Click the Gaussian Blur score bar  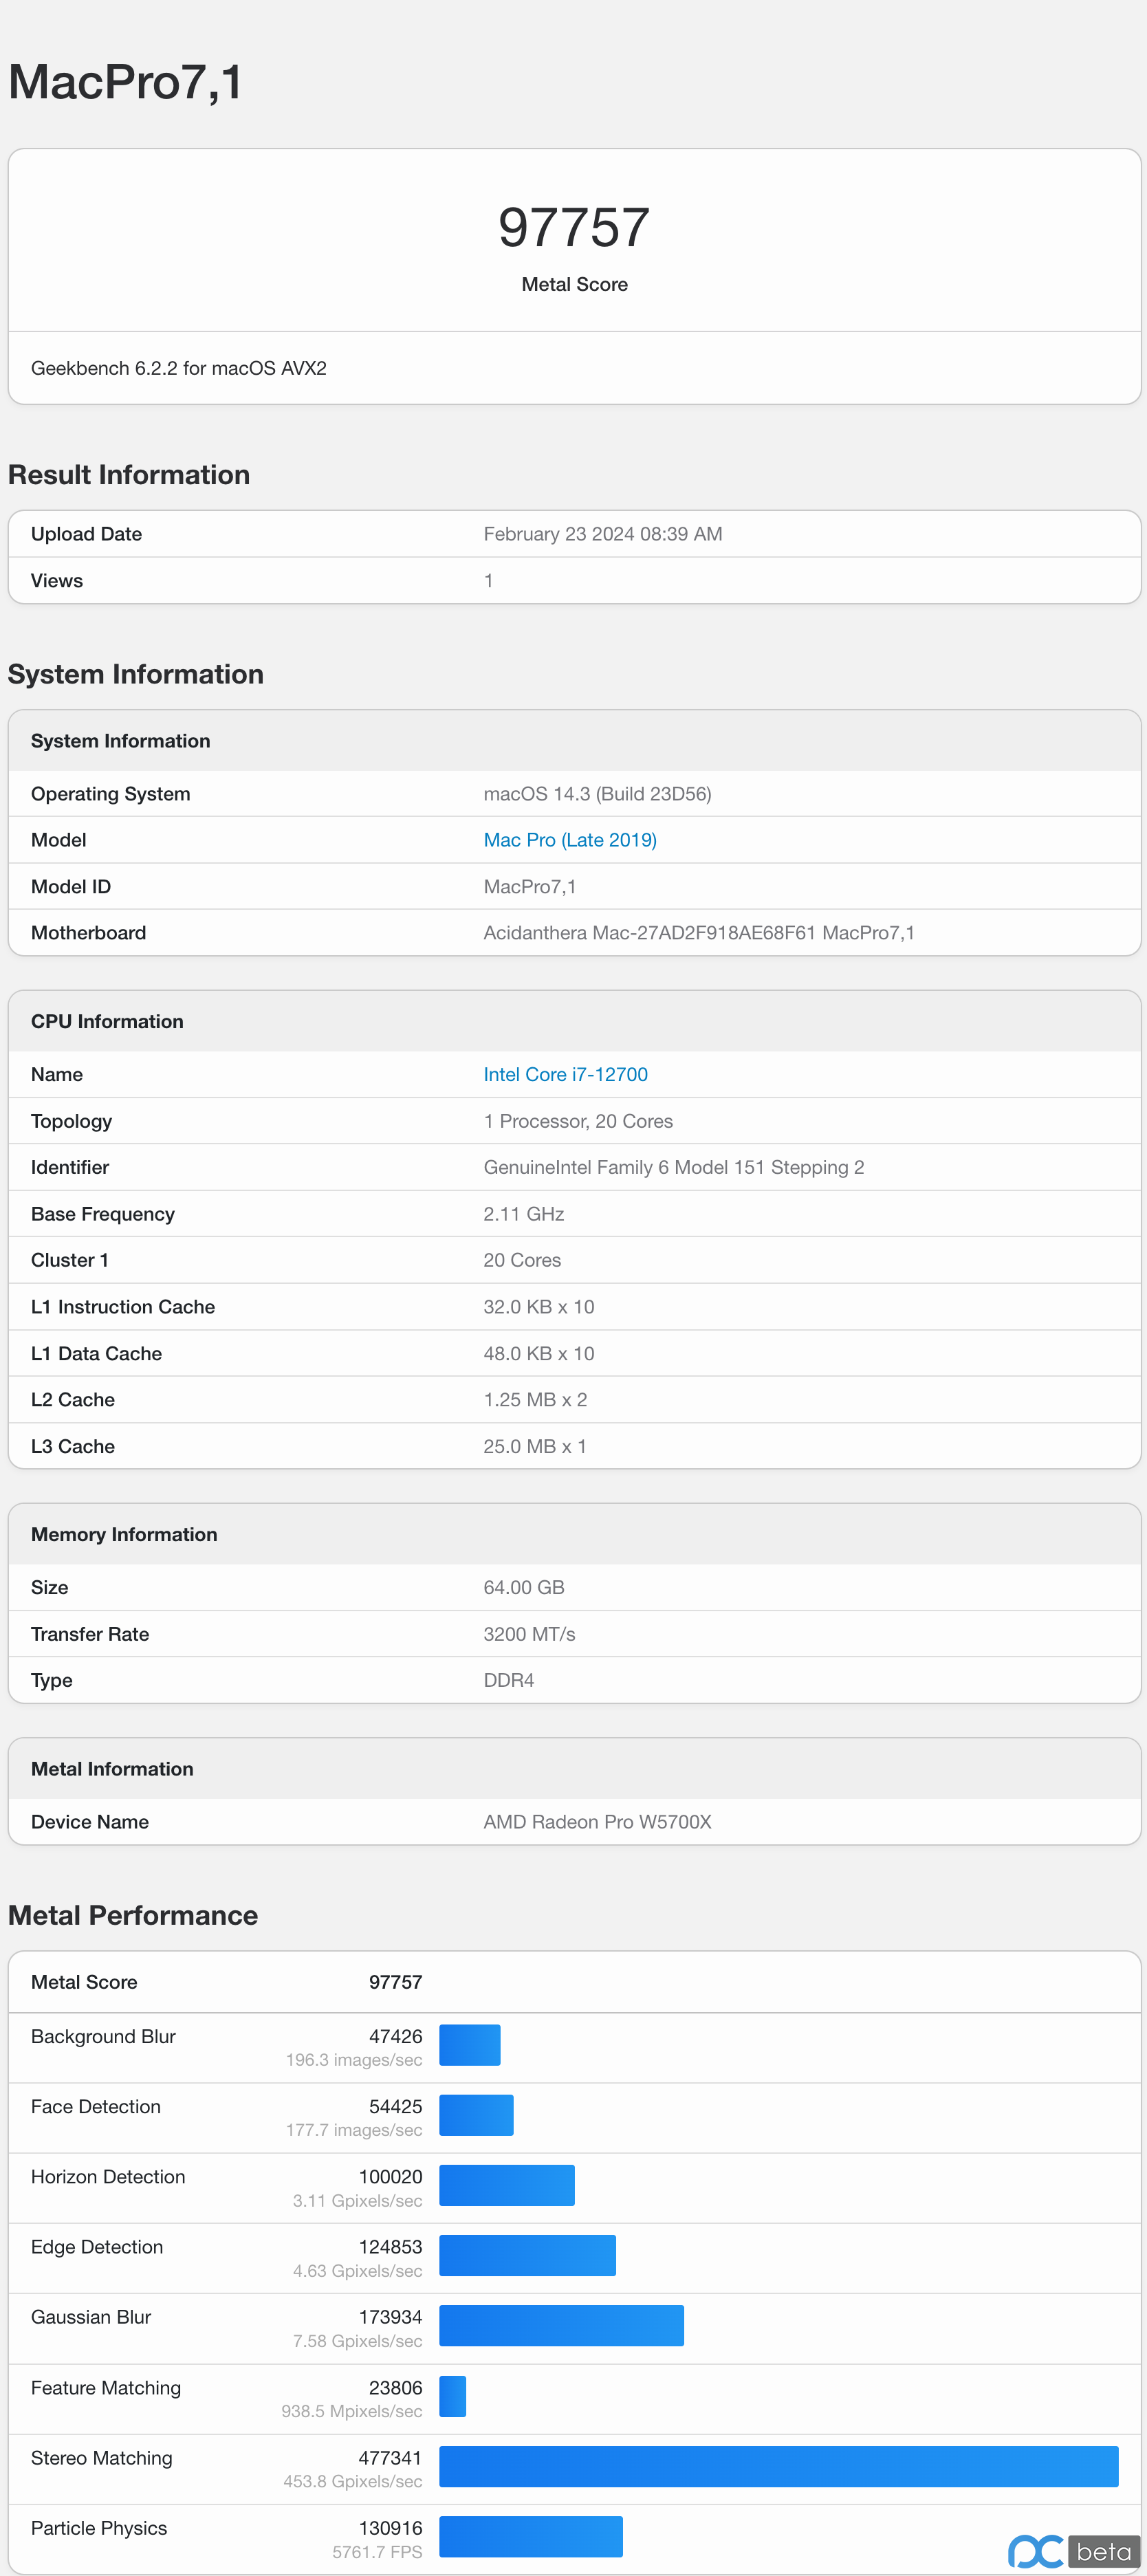(x=561, y=2326)
